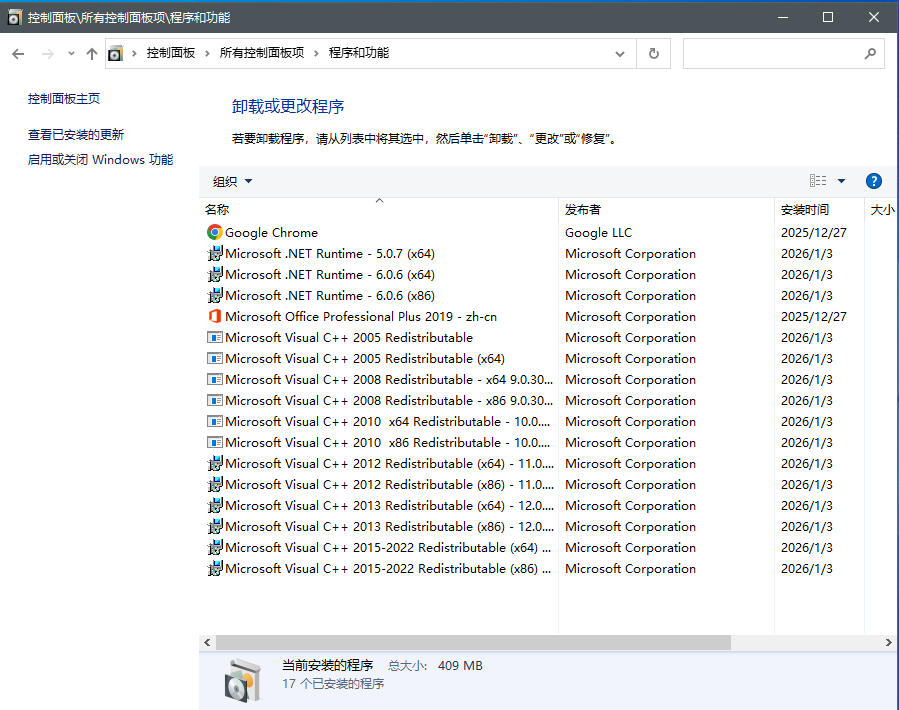Click the horizontal scrollbar at list bottom
The width and height of the screenshot is (899, 710).
(473, 642)
